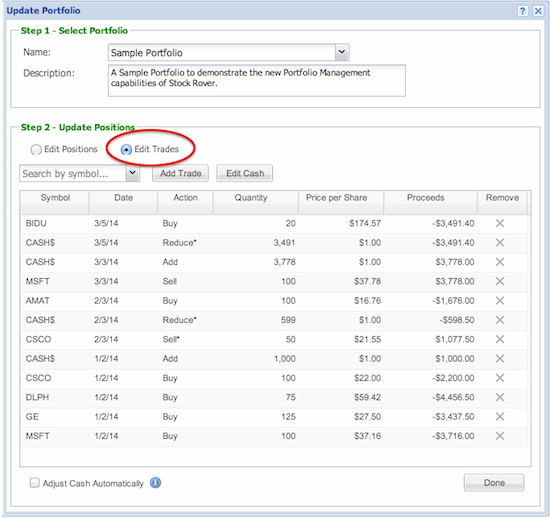Select the Edit Positions radio button
Screen dimensions: 550x518
point(36,150)
